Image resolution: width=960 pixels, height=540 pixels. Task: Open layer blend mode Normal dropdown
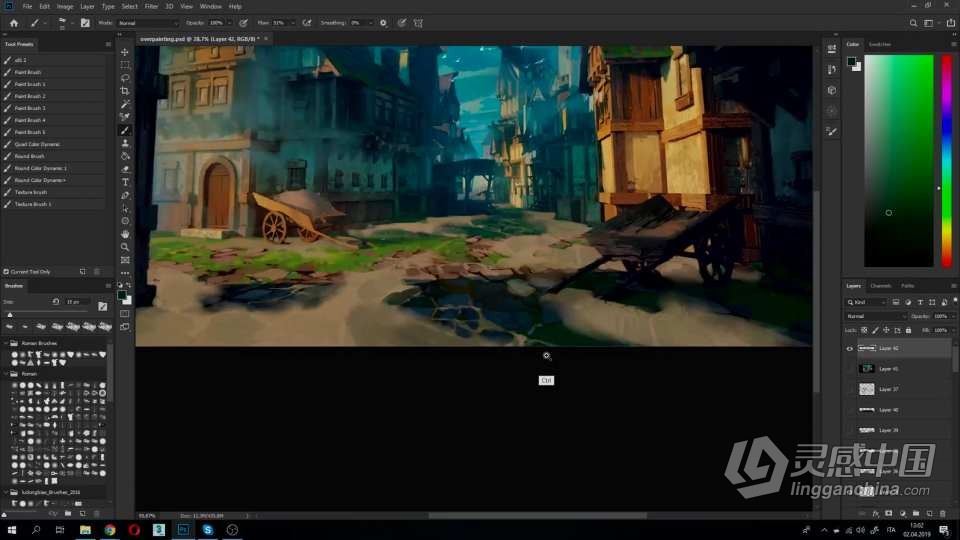pyautogui.click(x=876, y=317)
